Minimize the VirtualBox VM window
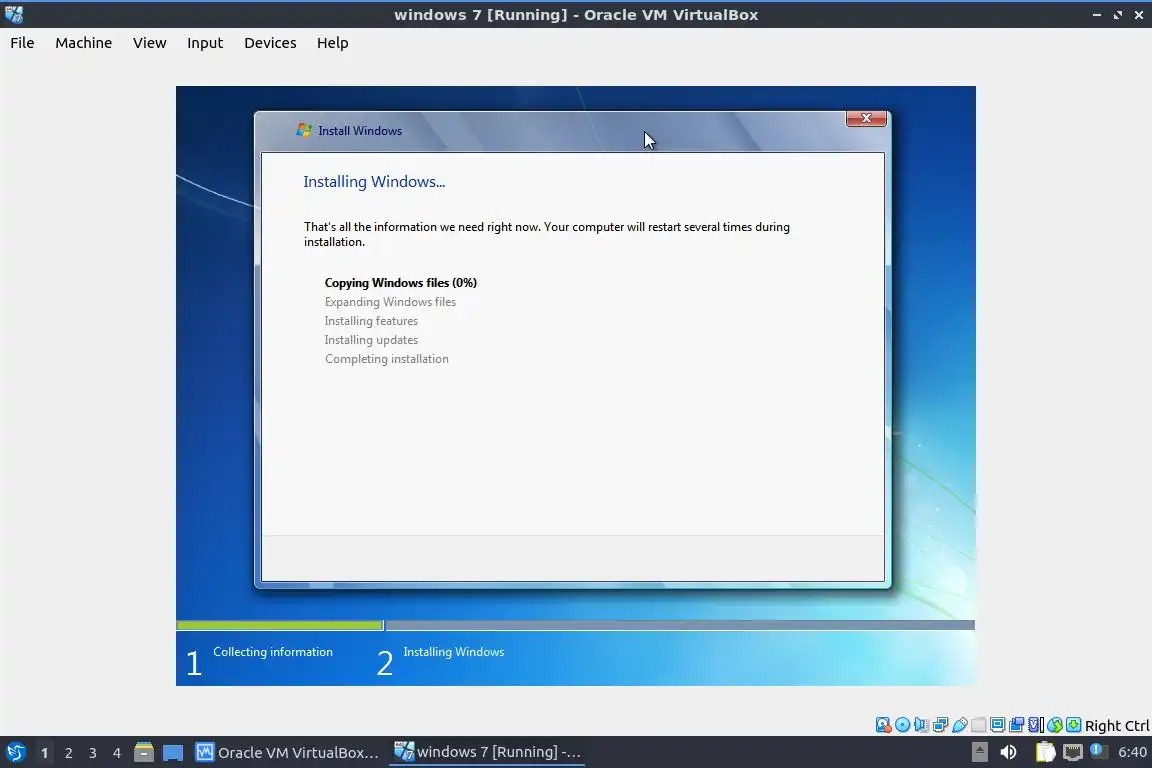This screenshot has height=768, width=1152. [x=1096, y=15]
